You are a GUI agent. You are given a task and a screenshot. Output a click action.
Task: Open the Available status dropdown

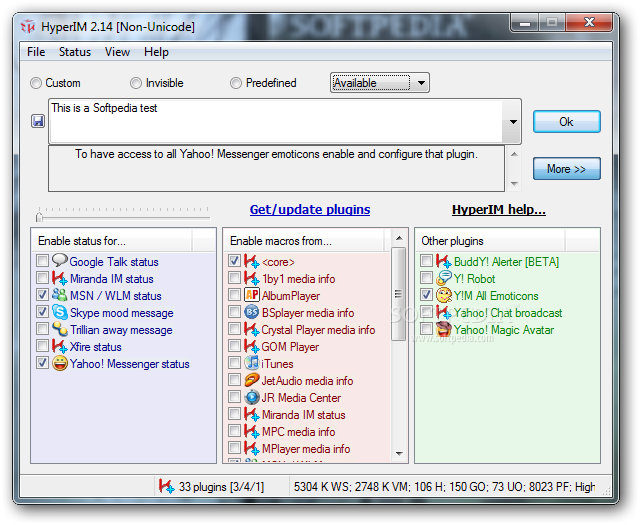coord(421,83)
